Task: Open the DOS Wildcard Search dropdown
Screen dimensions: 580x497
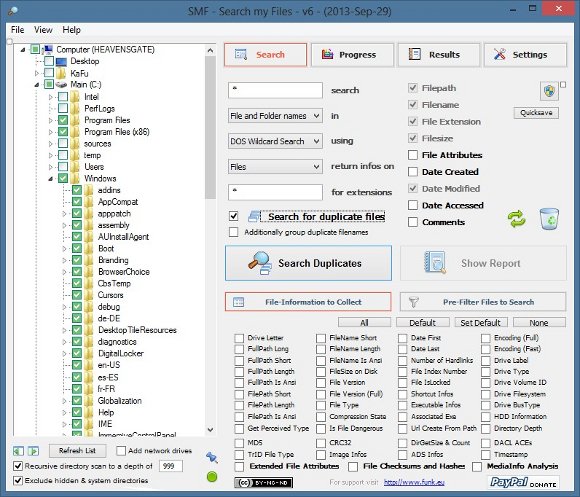Action: point(275,141)
